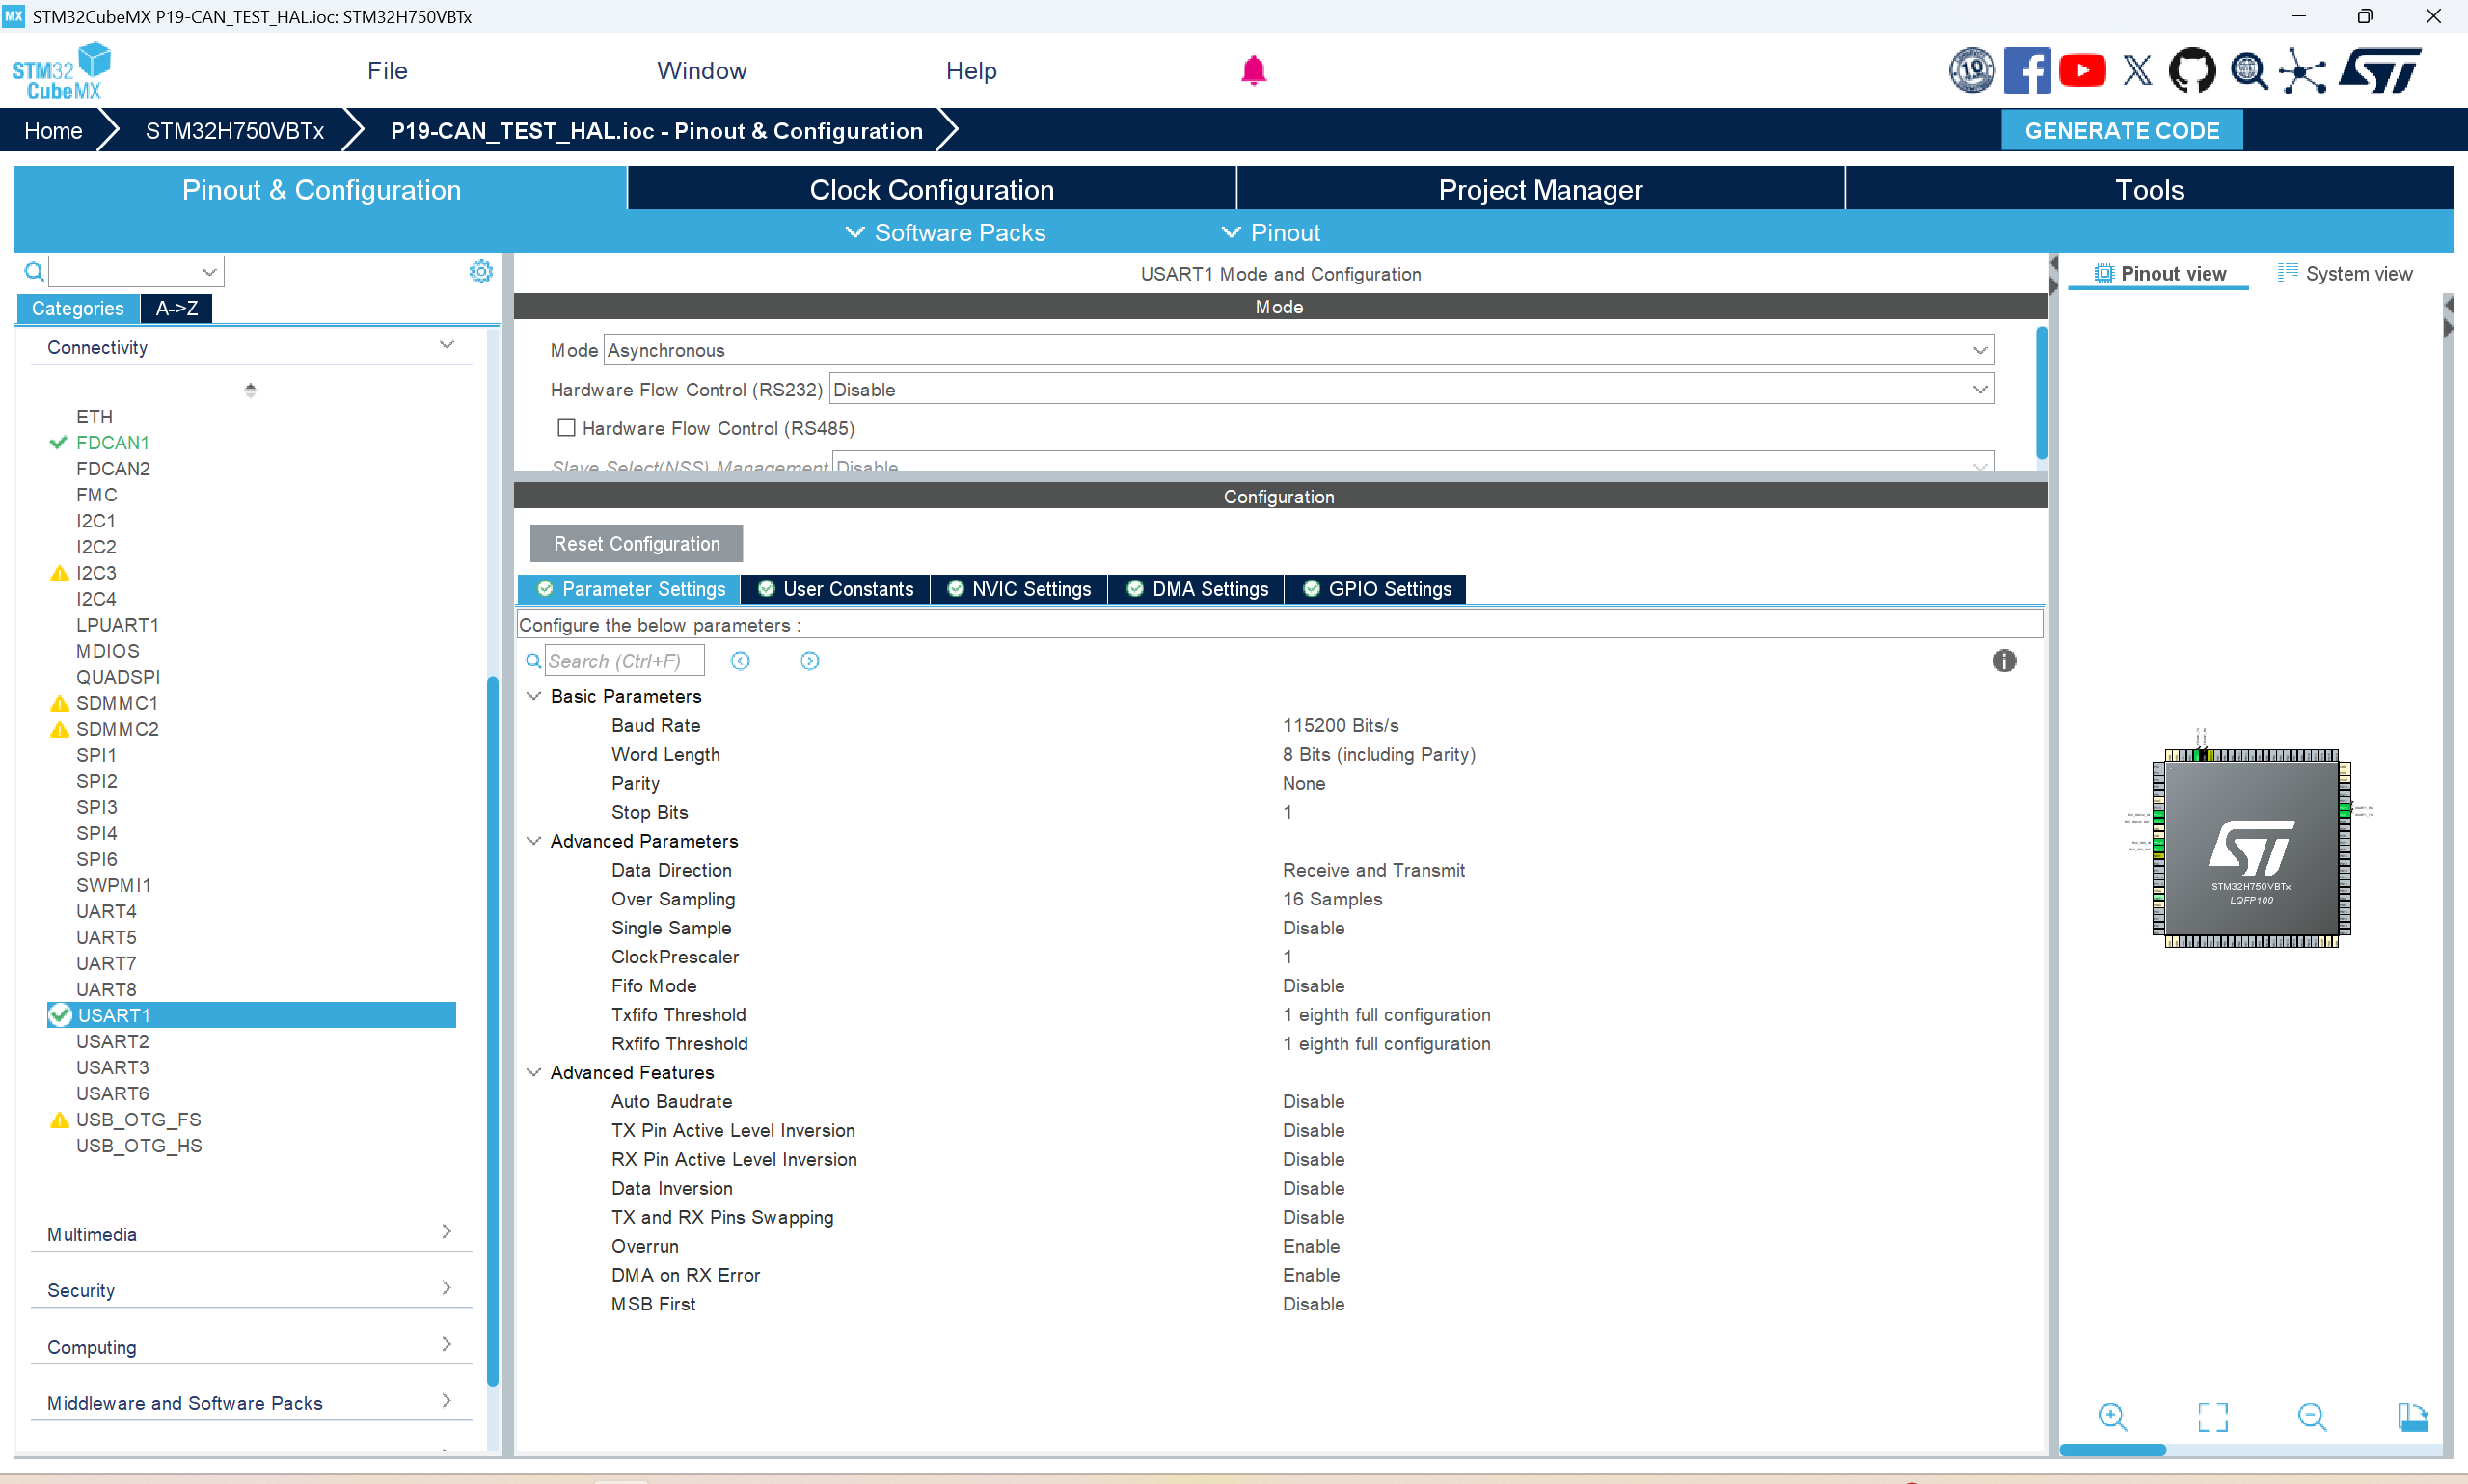The height and width of the screenshot is (1484, 2468).
Task: Click the info icon in parameter panel
Action: pyautogui.click(x=2003, y=661)
